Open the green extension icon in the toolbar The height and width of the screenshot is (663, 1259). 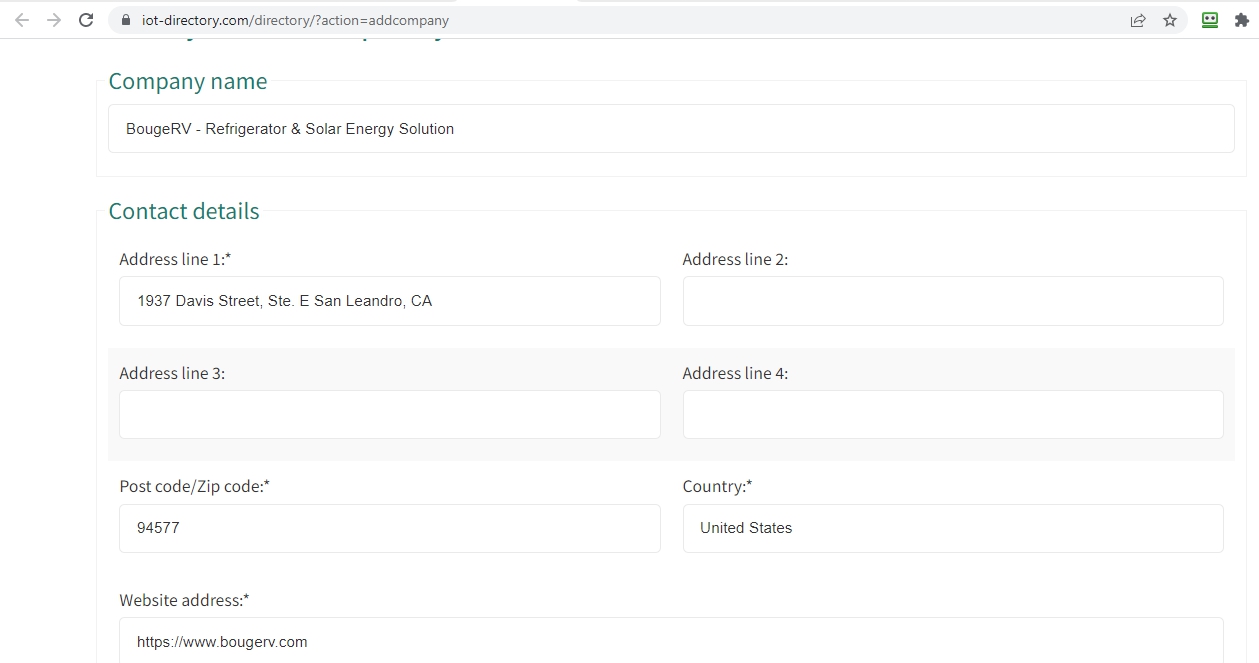[1210, 20]
